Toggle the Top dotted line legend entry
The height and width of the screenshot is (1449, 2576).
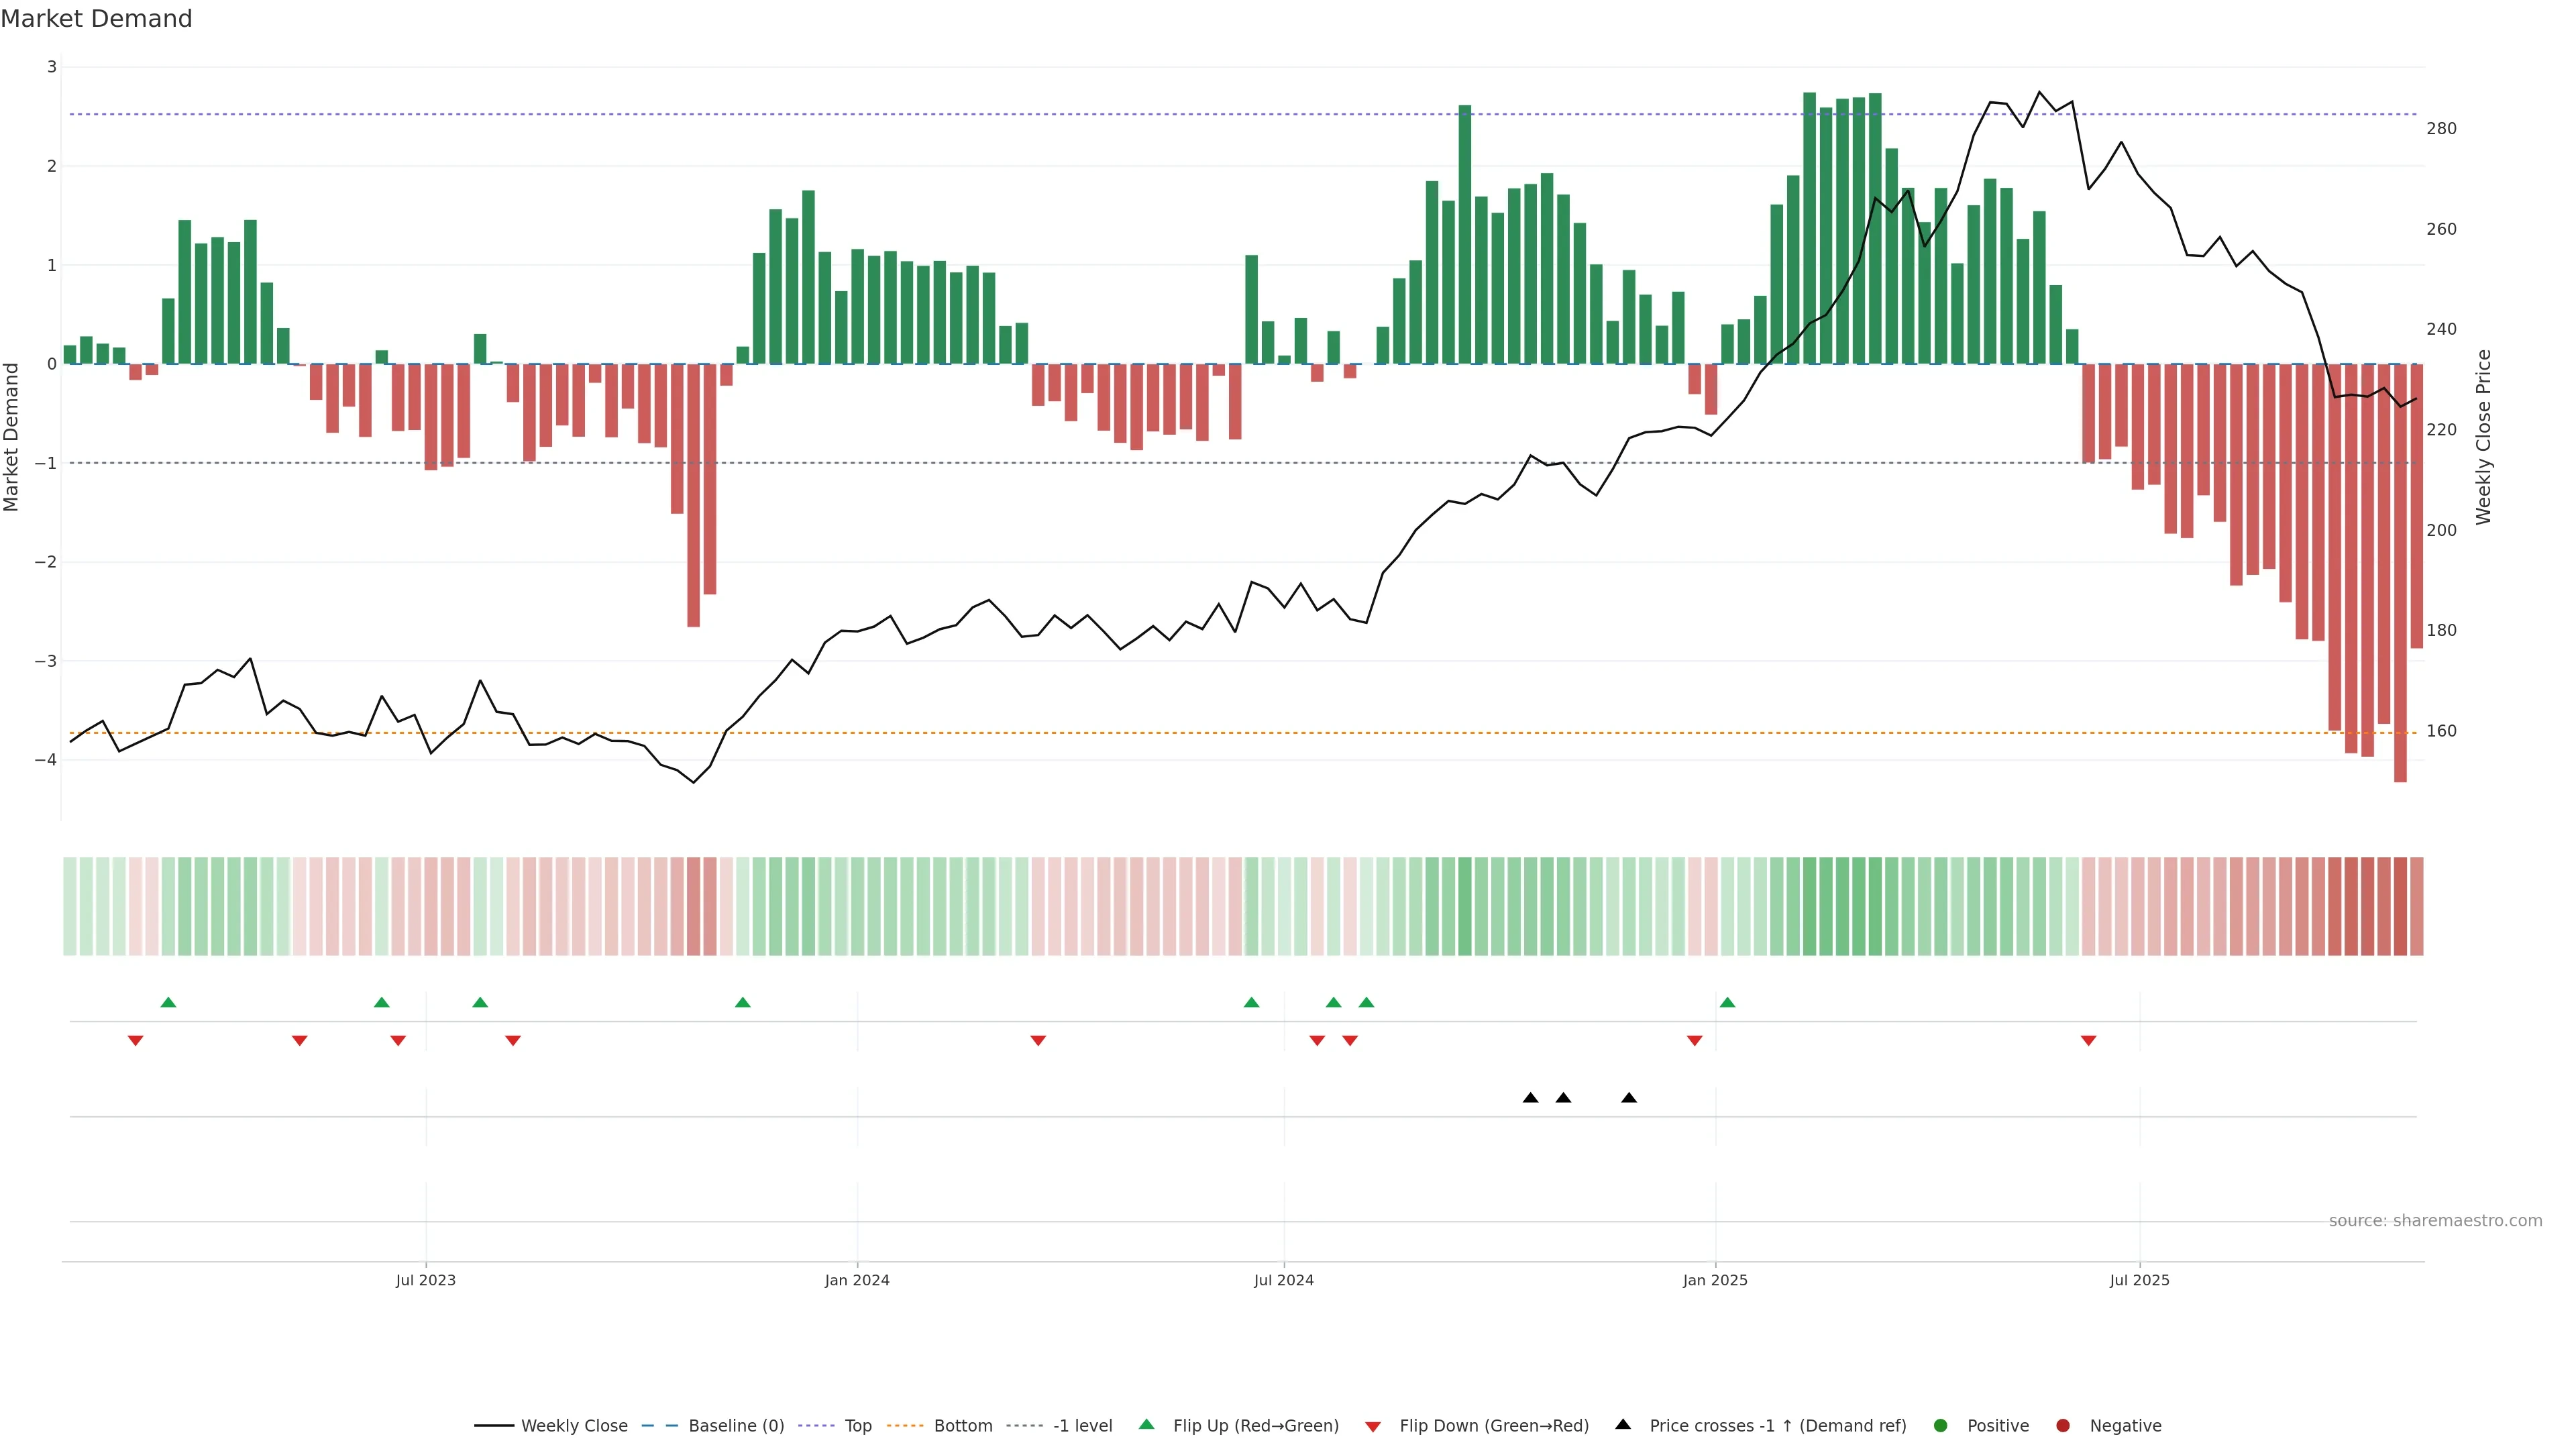[857, 1425]
